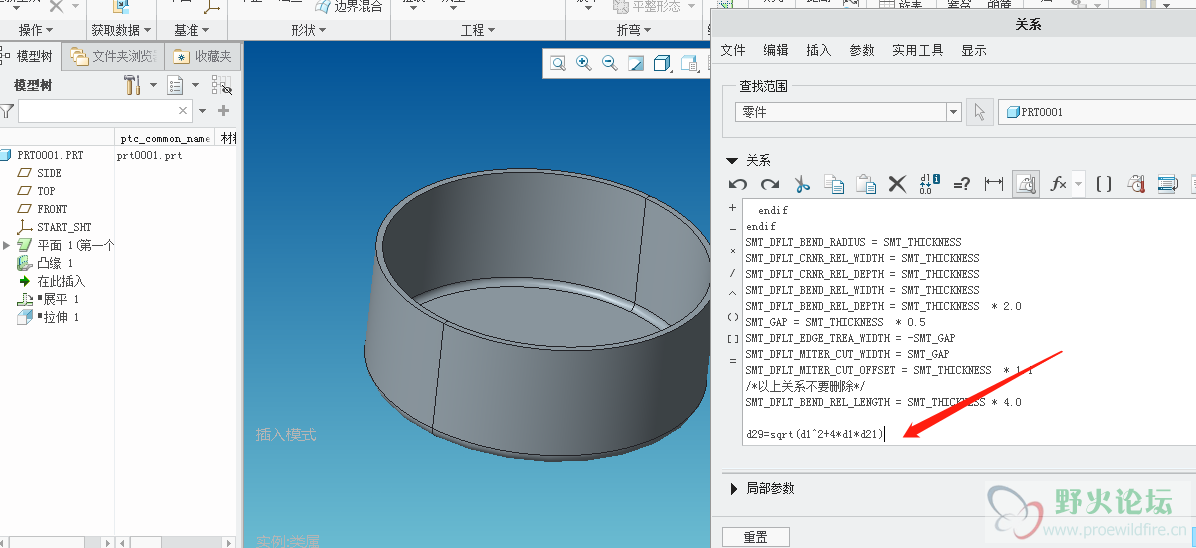Open the 文件 menu in Relations dialog
1196x548 pixels.
tap(733, 50)
